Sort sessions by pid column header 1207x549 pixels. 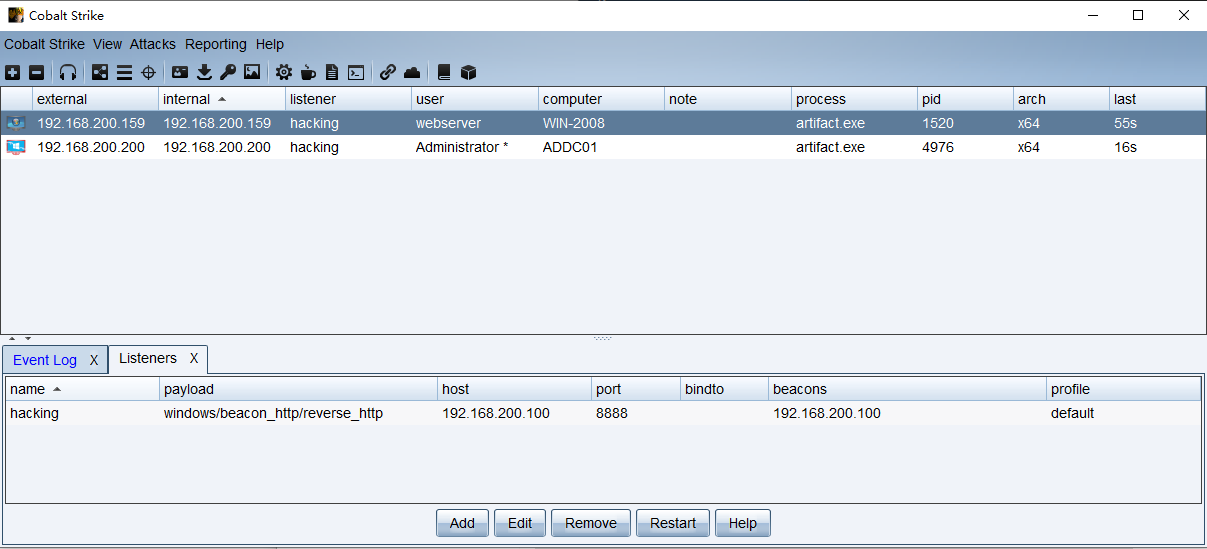point(965,99)
